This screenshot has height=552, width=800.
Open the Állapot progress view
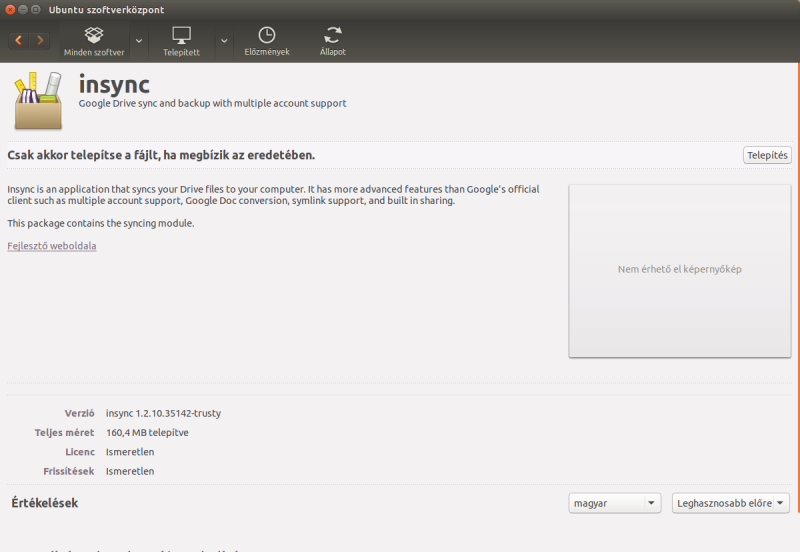(333, 41)
